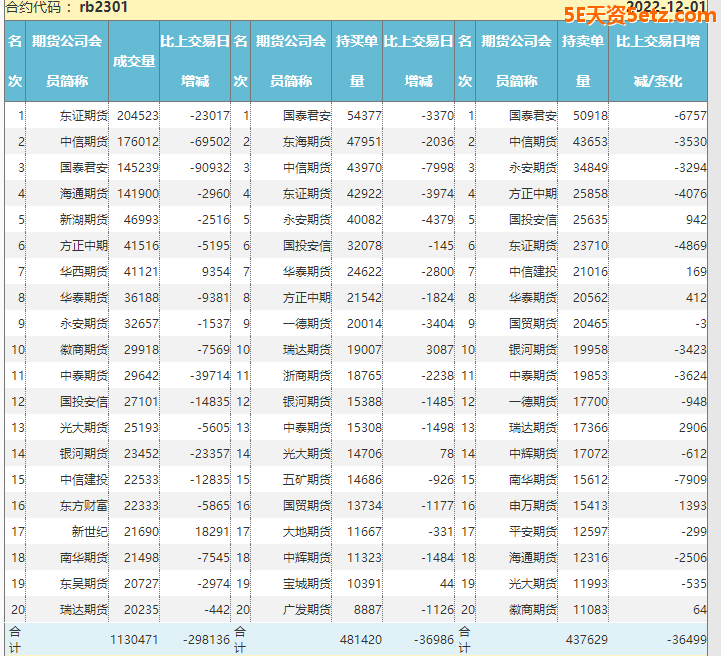Viewport: 721px width, 656px height.
Task: Click 南华期货 short change -7909
Action: (x=690, y=480)
